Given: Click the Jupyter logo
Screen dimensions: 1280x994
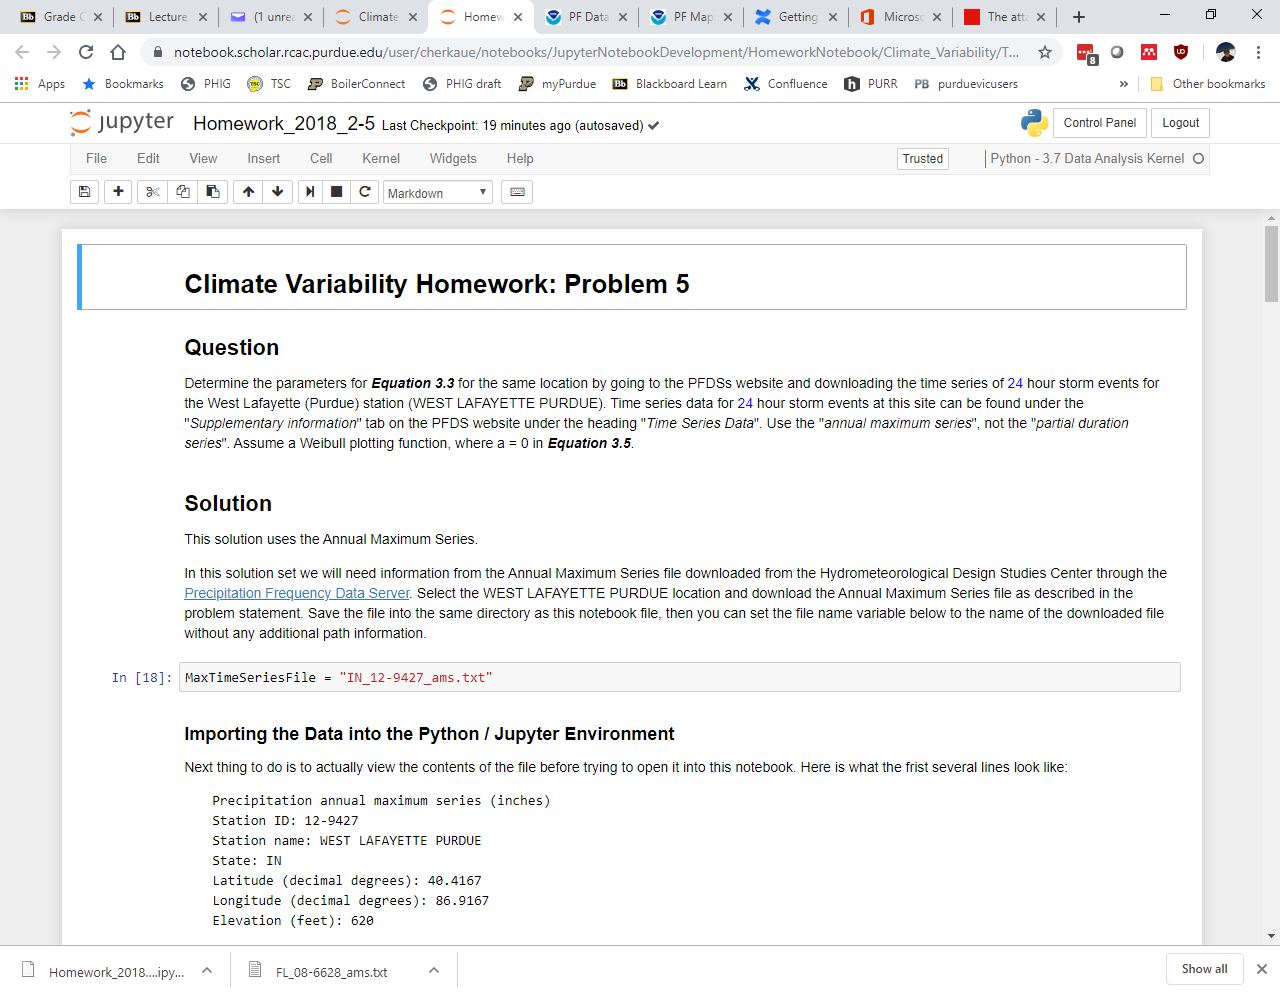Looking at the screenshot, I should (122, 122).
